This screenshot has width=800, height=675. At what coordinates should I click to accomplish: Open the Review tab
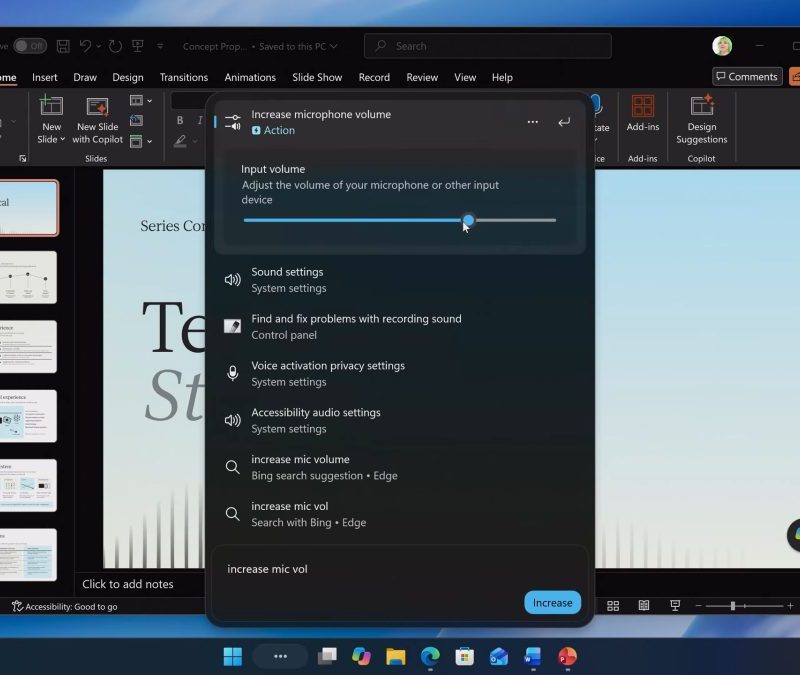coord(422,77)
